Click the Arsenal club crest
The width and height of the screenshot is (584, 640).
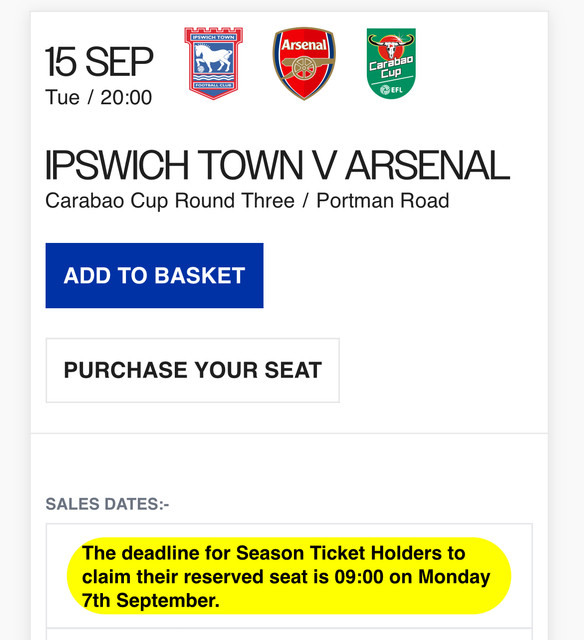point(304,63)
